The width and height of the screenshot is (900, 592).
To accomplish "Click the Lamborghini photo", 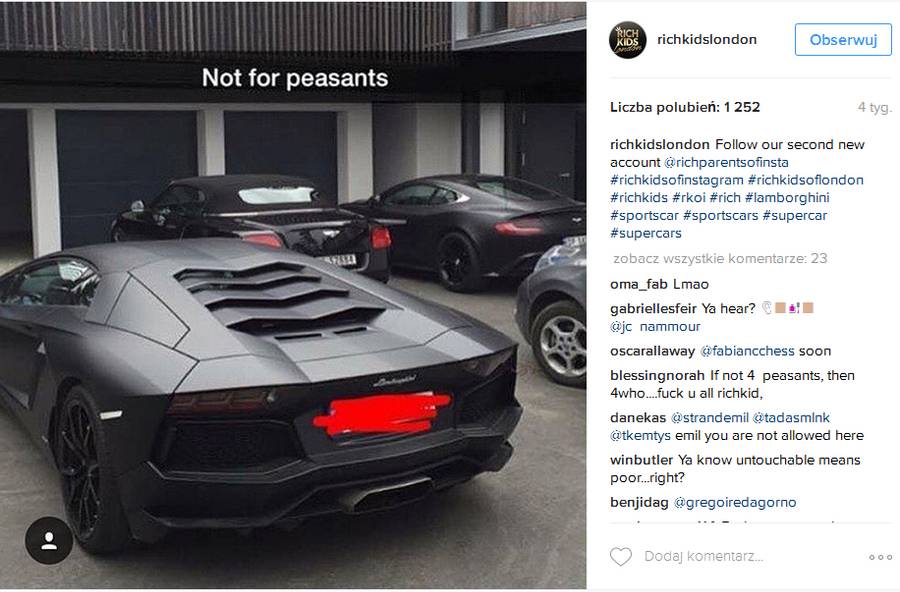I will 293,296.
